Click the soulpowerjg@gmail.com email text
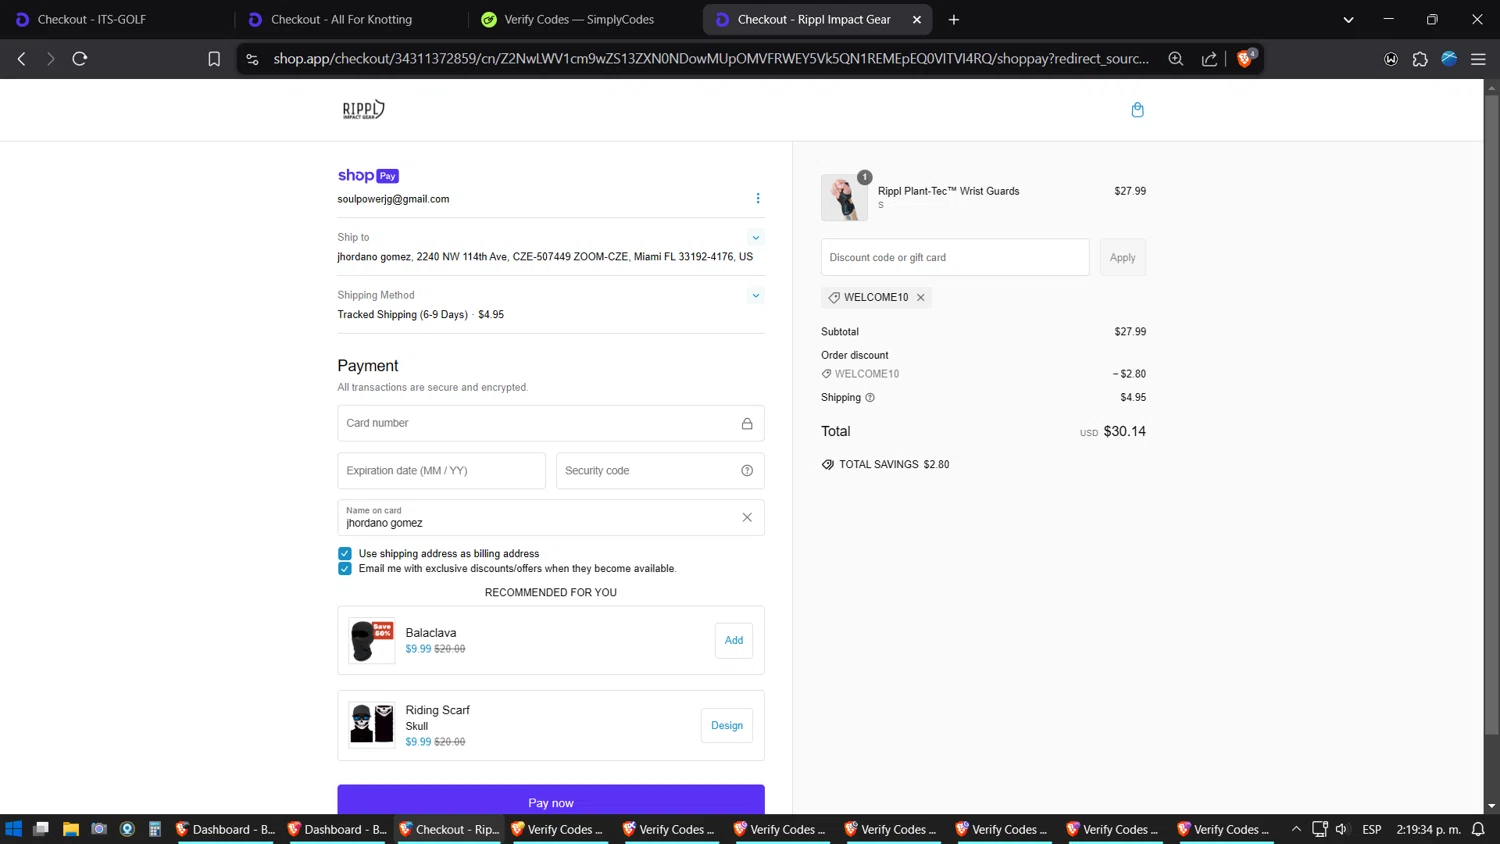 (x=393, y=199)
